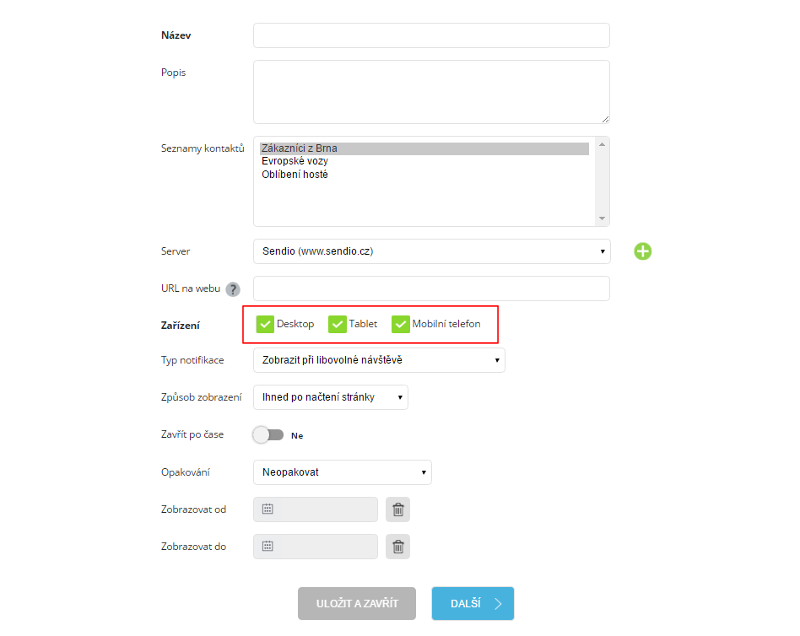Image resolution: width=800 pixels, height=636 pixels.
Task: Open the calendar in Zobrazovat do field
Action: (267, 546)
